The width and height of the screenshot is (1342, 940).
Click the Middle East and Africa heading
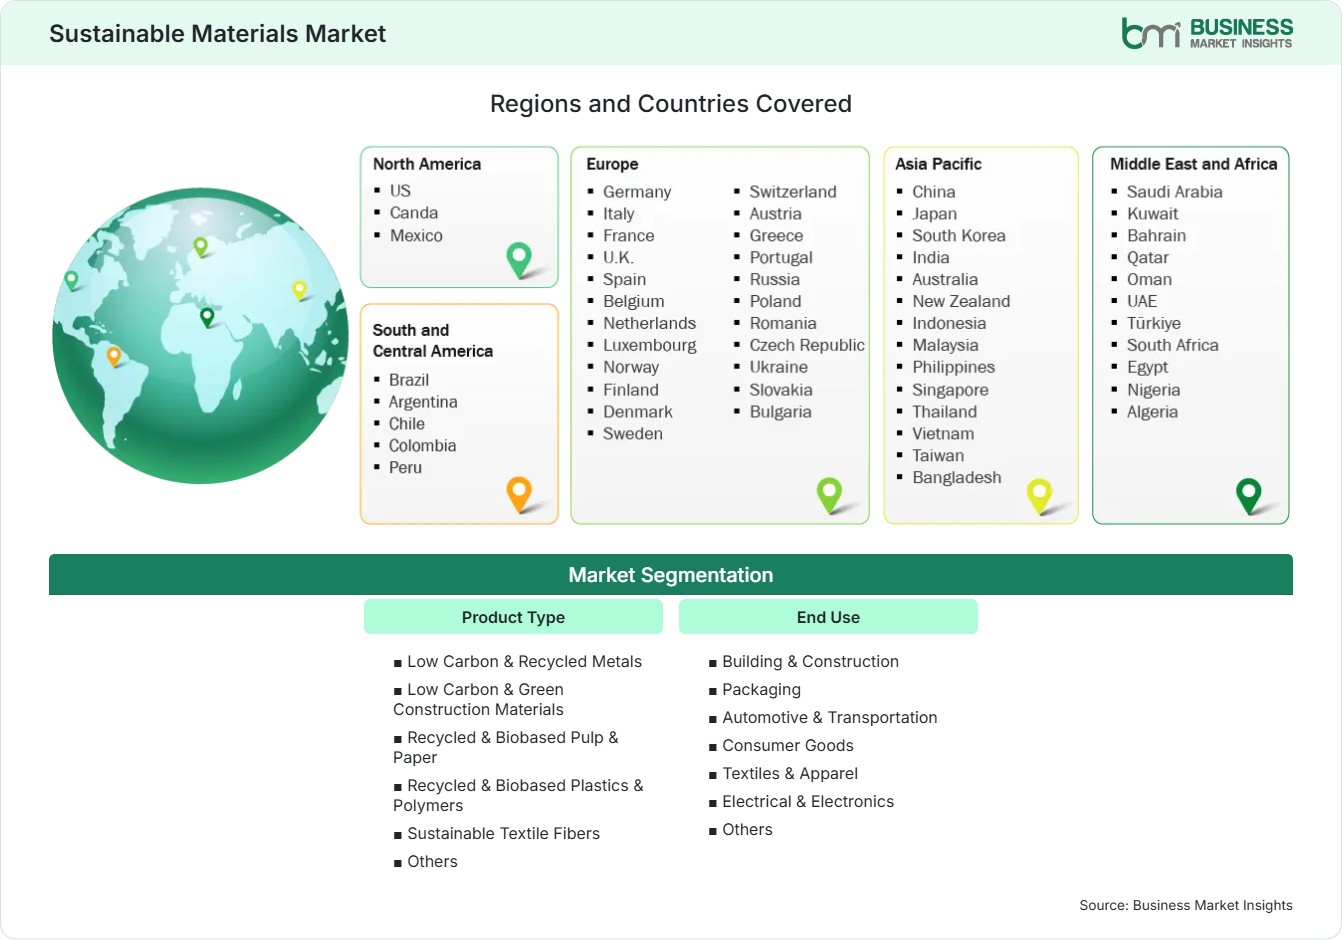coord(1194,164)
